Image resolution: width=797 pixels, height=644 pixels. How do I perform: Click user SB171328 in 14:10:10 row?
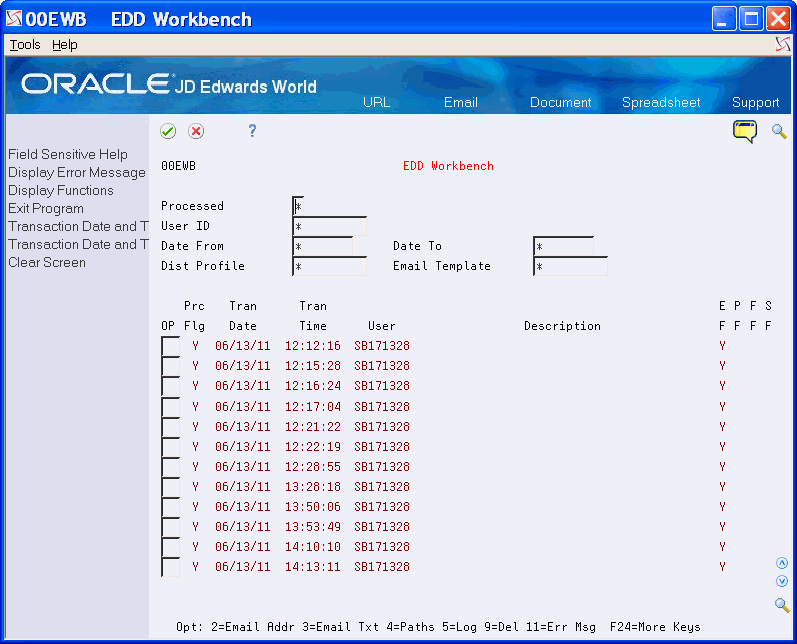(382, 546)
